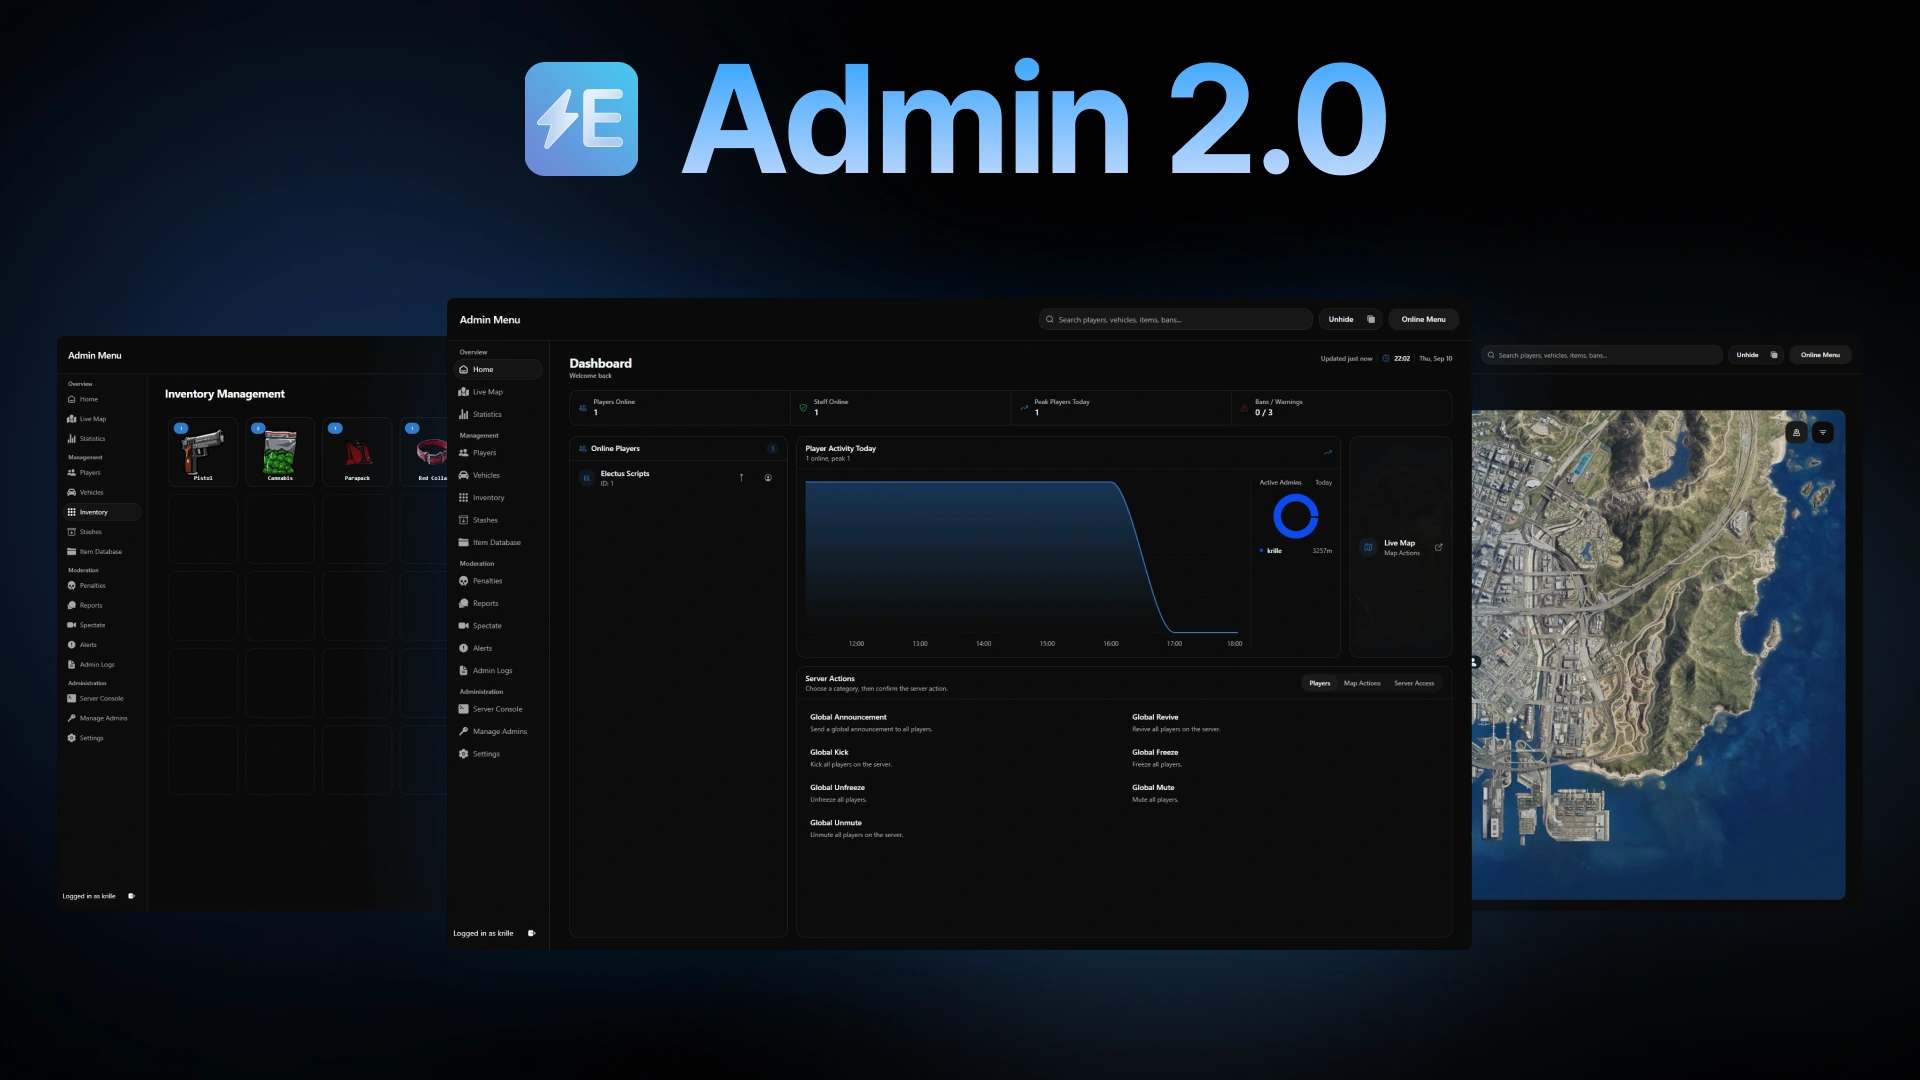Viewport: 1920px width, 1080px height.
Task: Click the Pistol item in the Inventory Management window
Action: [203, 452]
